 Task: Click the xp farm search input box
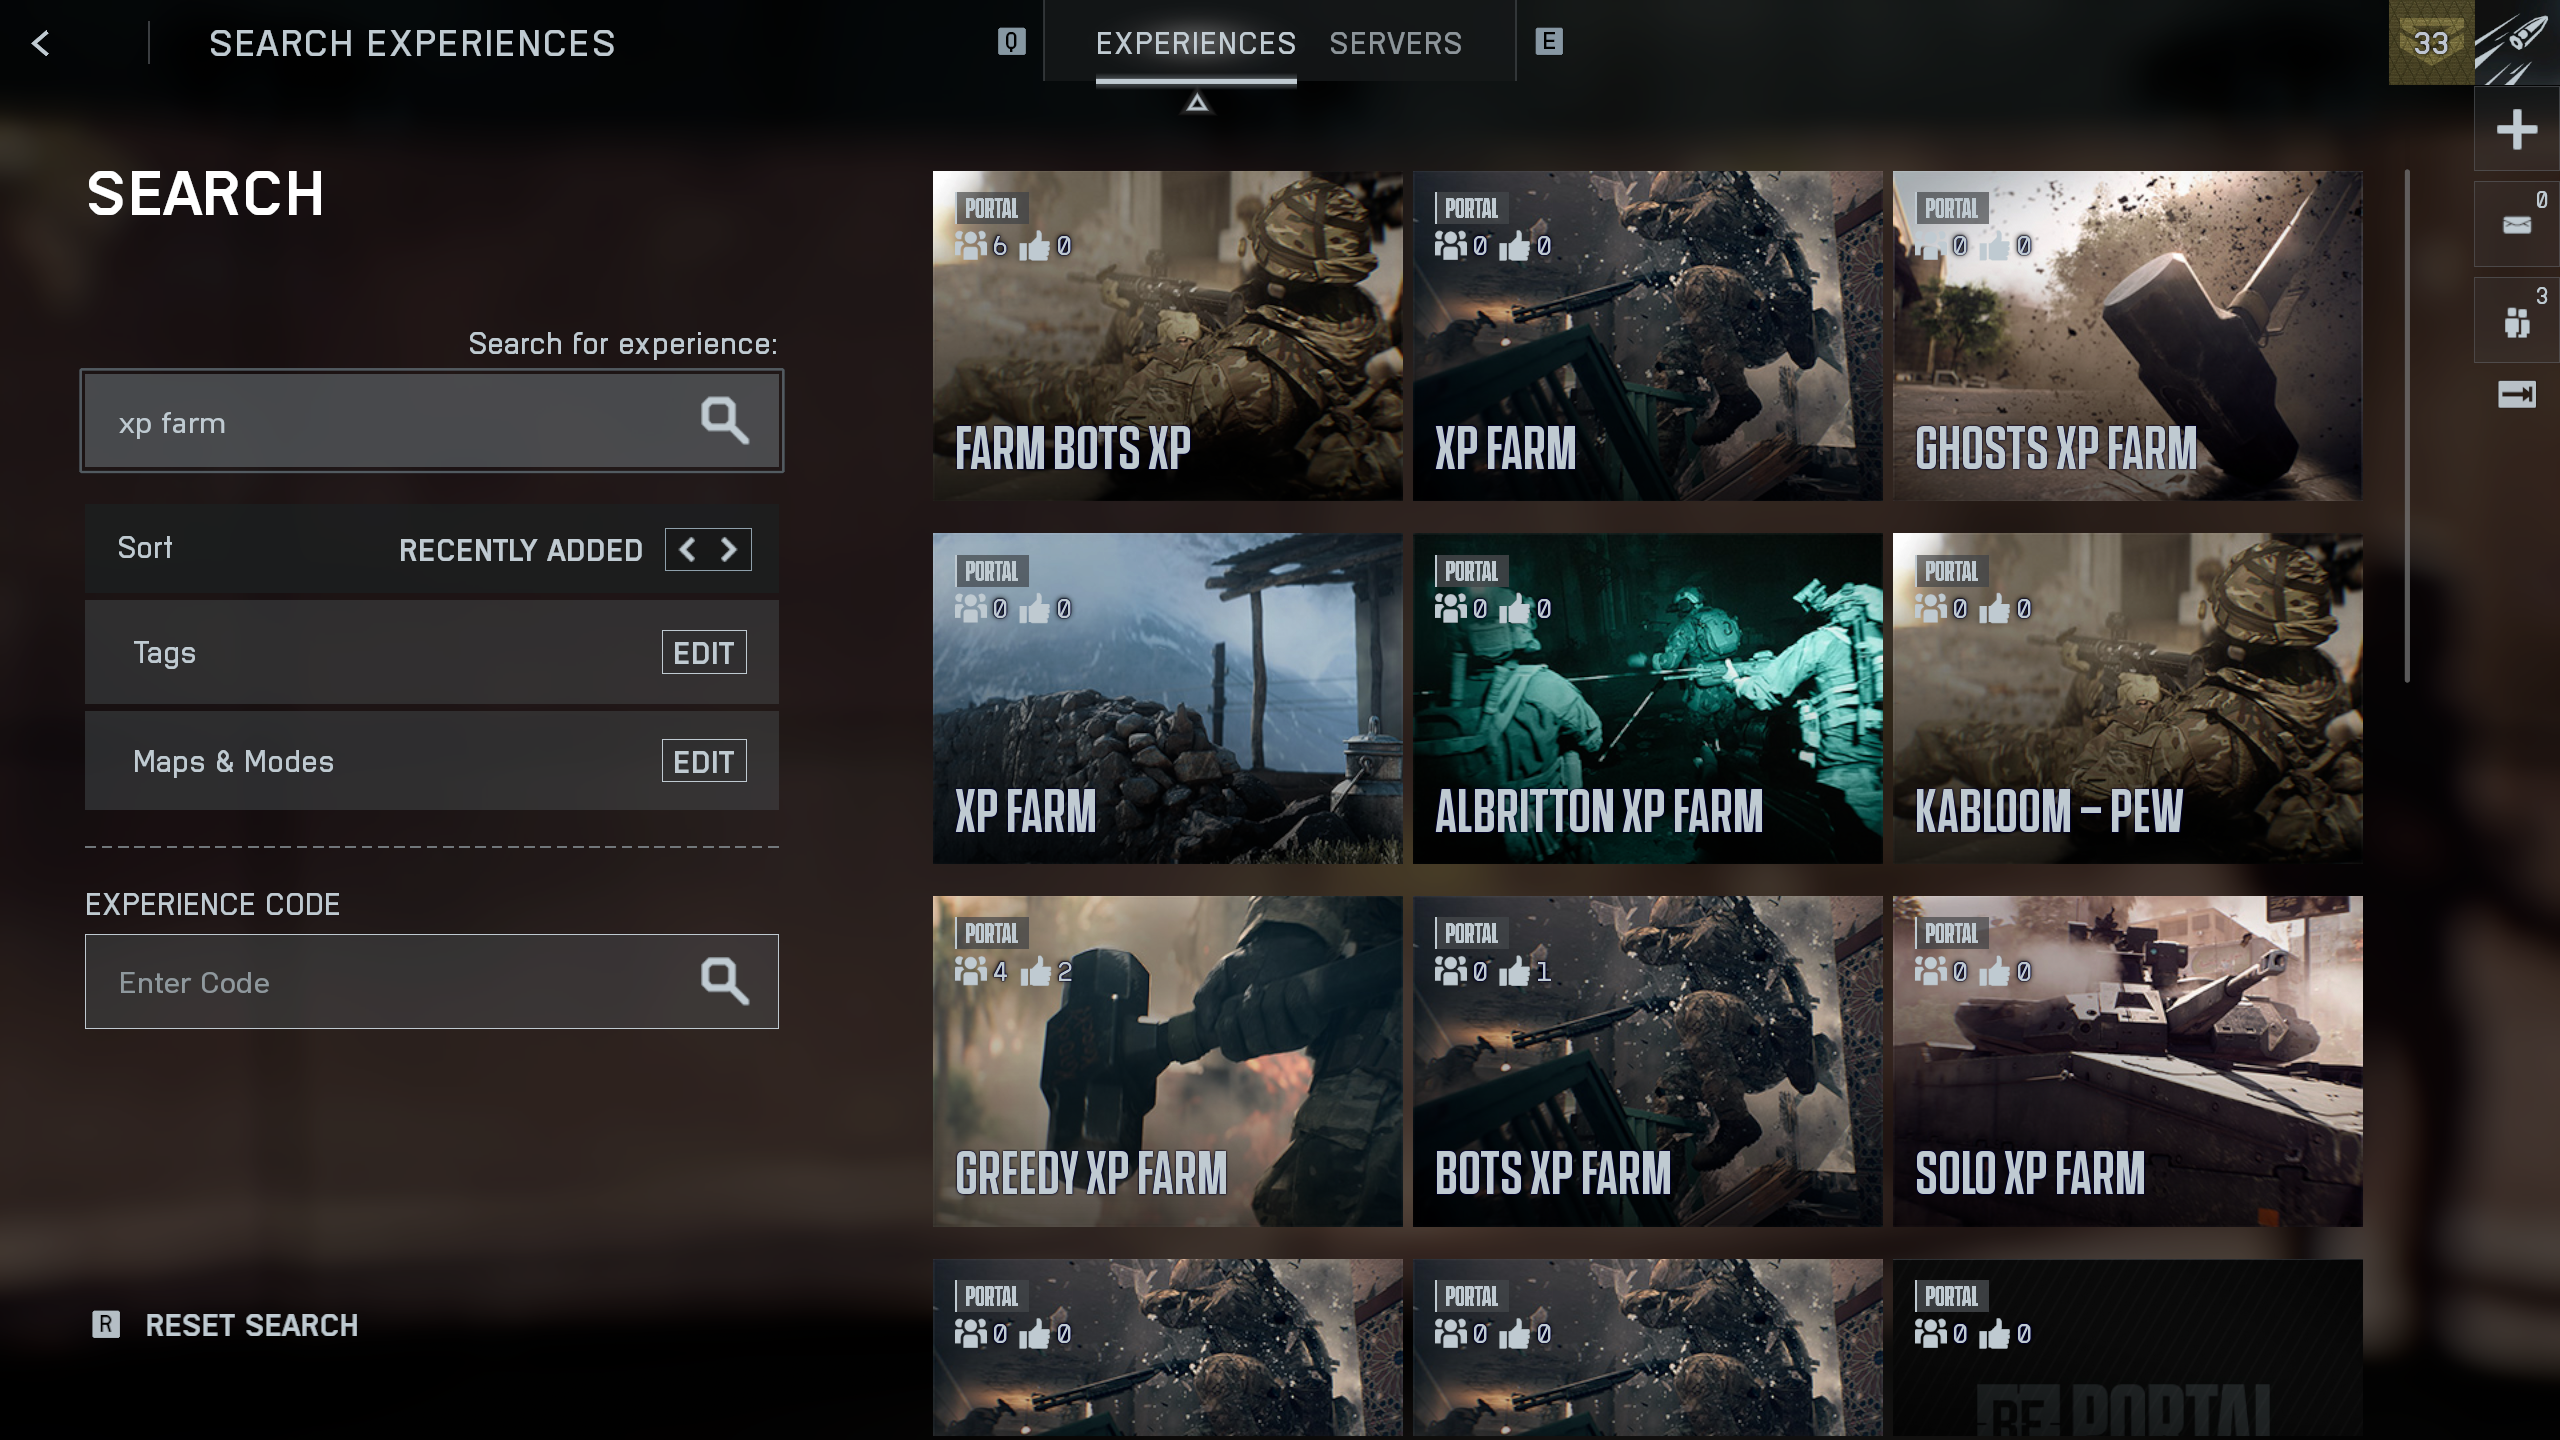(x=400, y=420)
